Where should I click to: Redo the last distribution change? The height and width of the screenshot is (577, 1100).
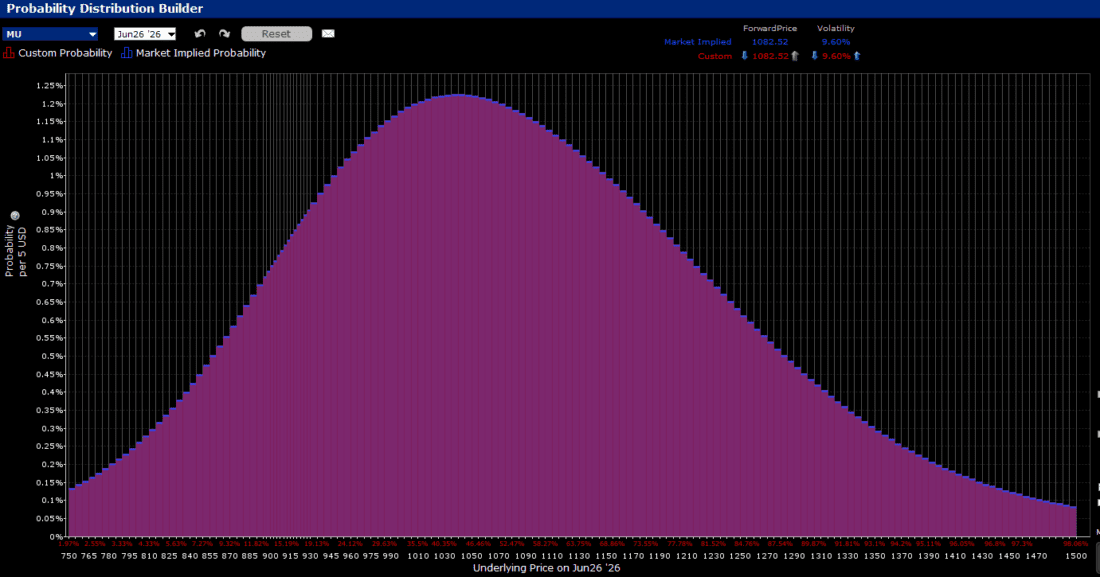(x=224, y=34)
